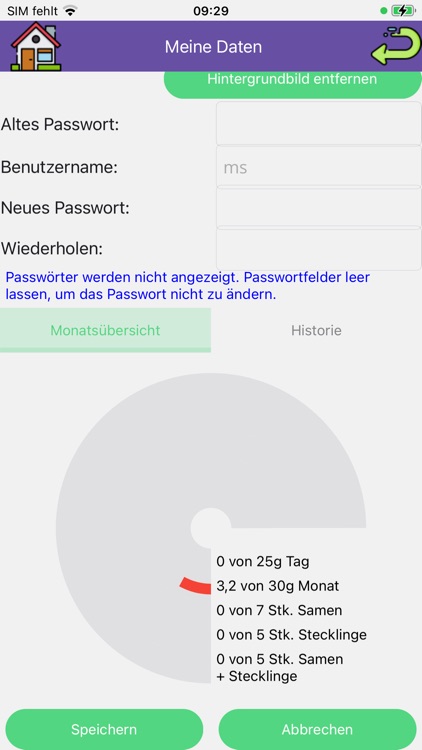This screenshot has height=750, width=422.
Task: Open the Historie tab
Action: 316,331
